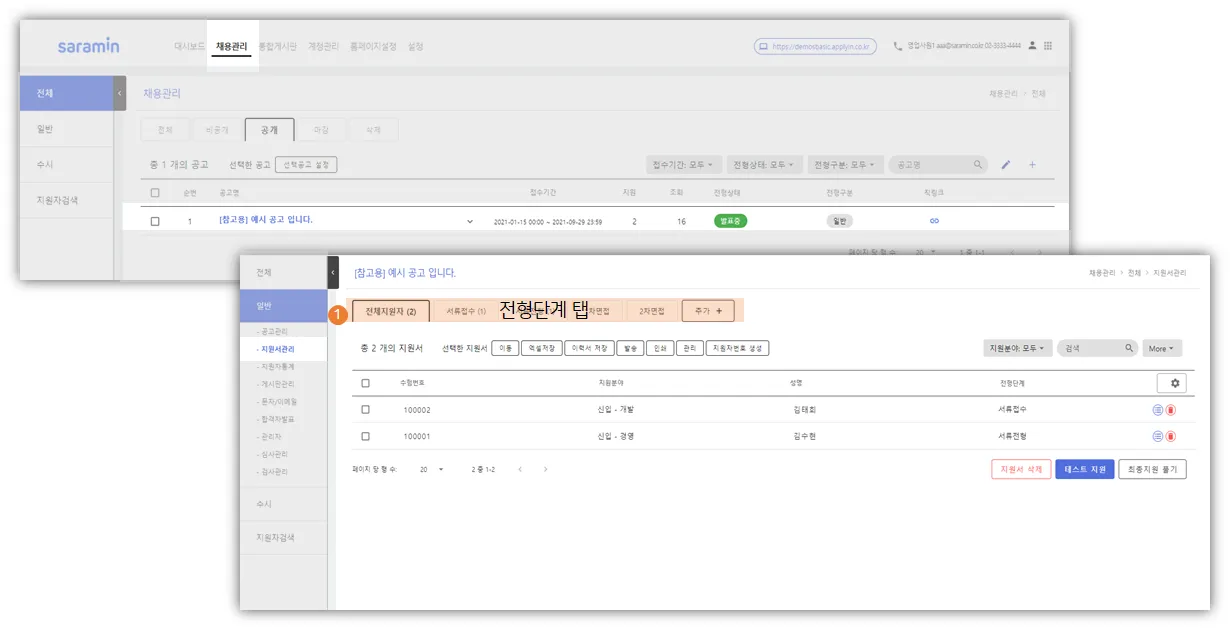This screenshot has height=630, width=1230.
Task: Switch to the 2차면접 stage tab
Action: pos(653,311)
